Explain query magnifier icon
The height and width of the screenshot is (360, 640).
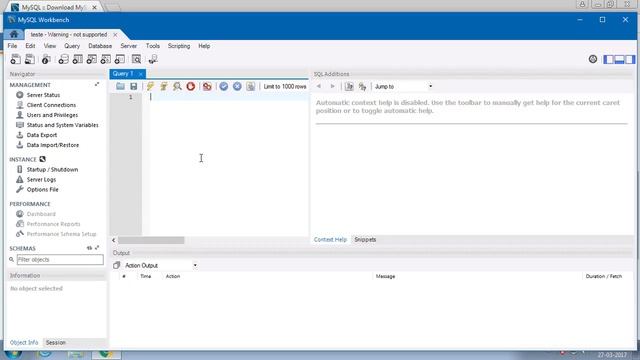click(x=177, y=86)
